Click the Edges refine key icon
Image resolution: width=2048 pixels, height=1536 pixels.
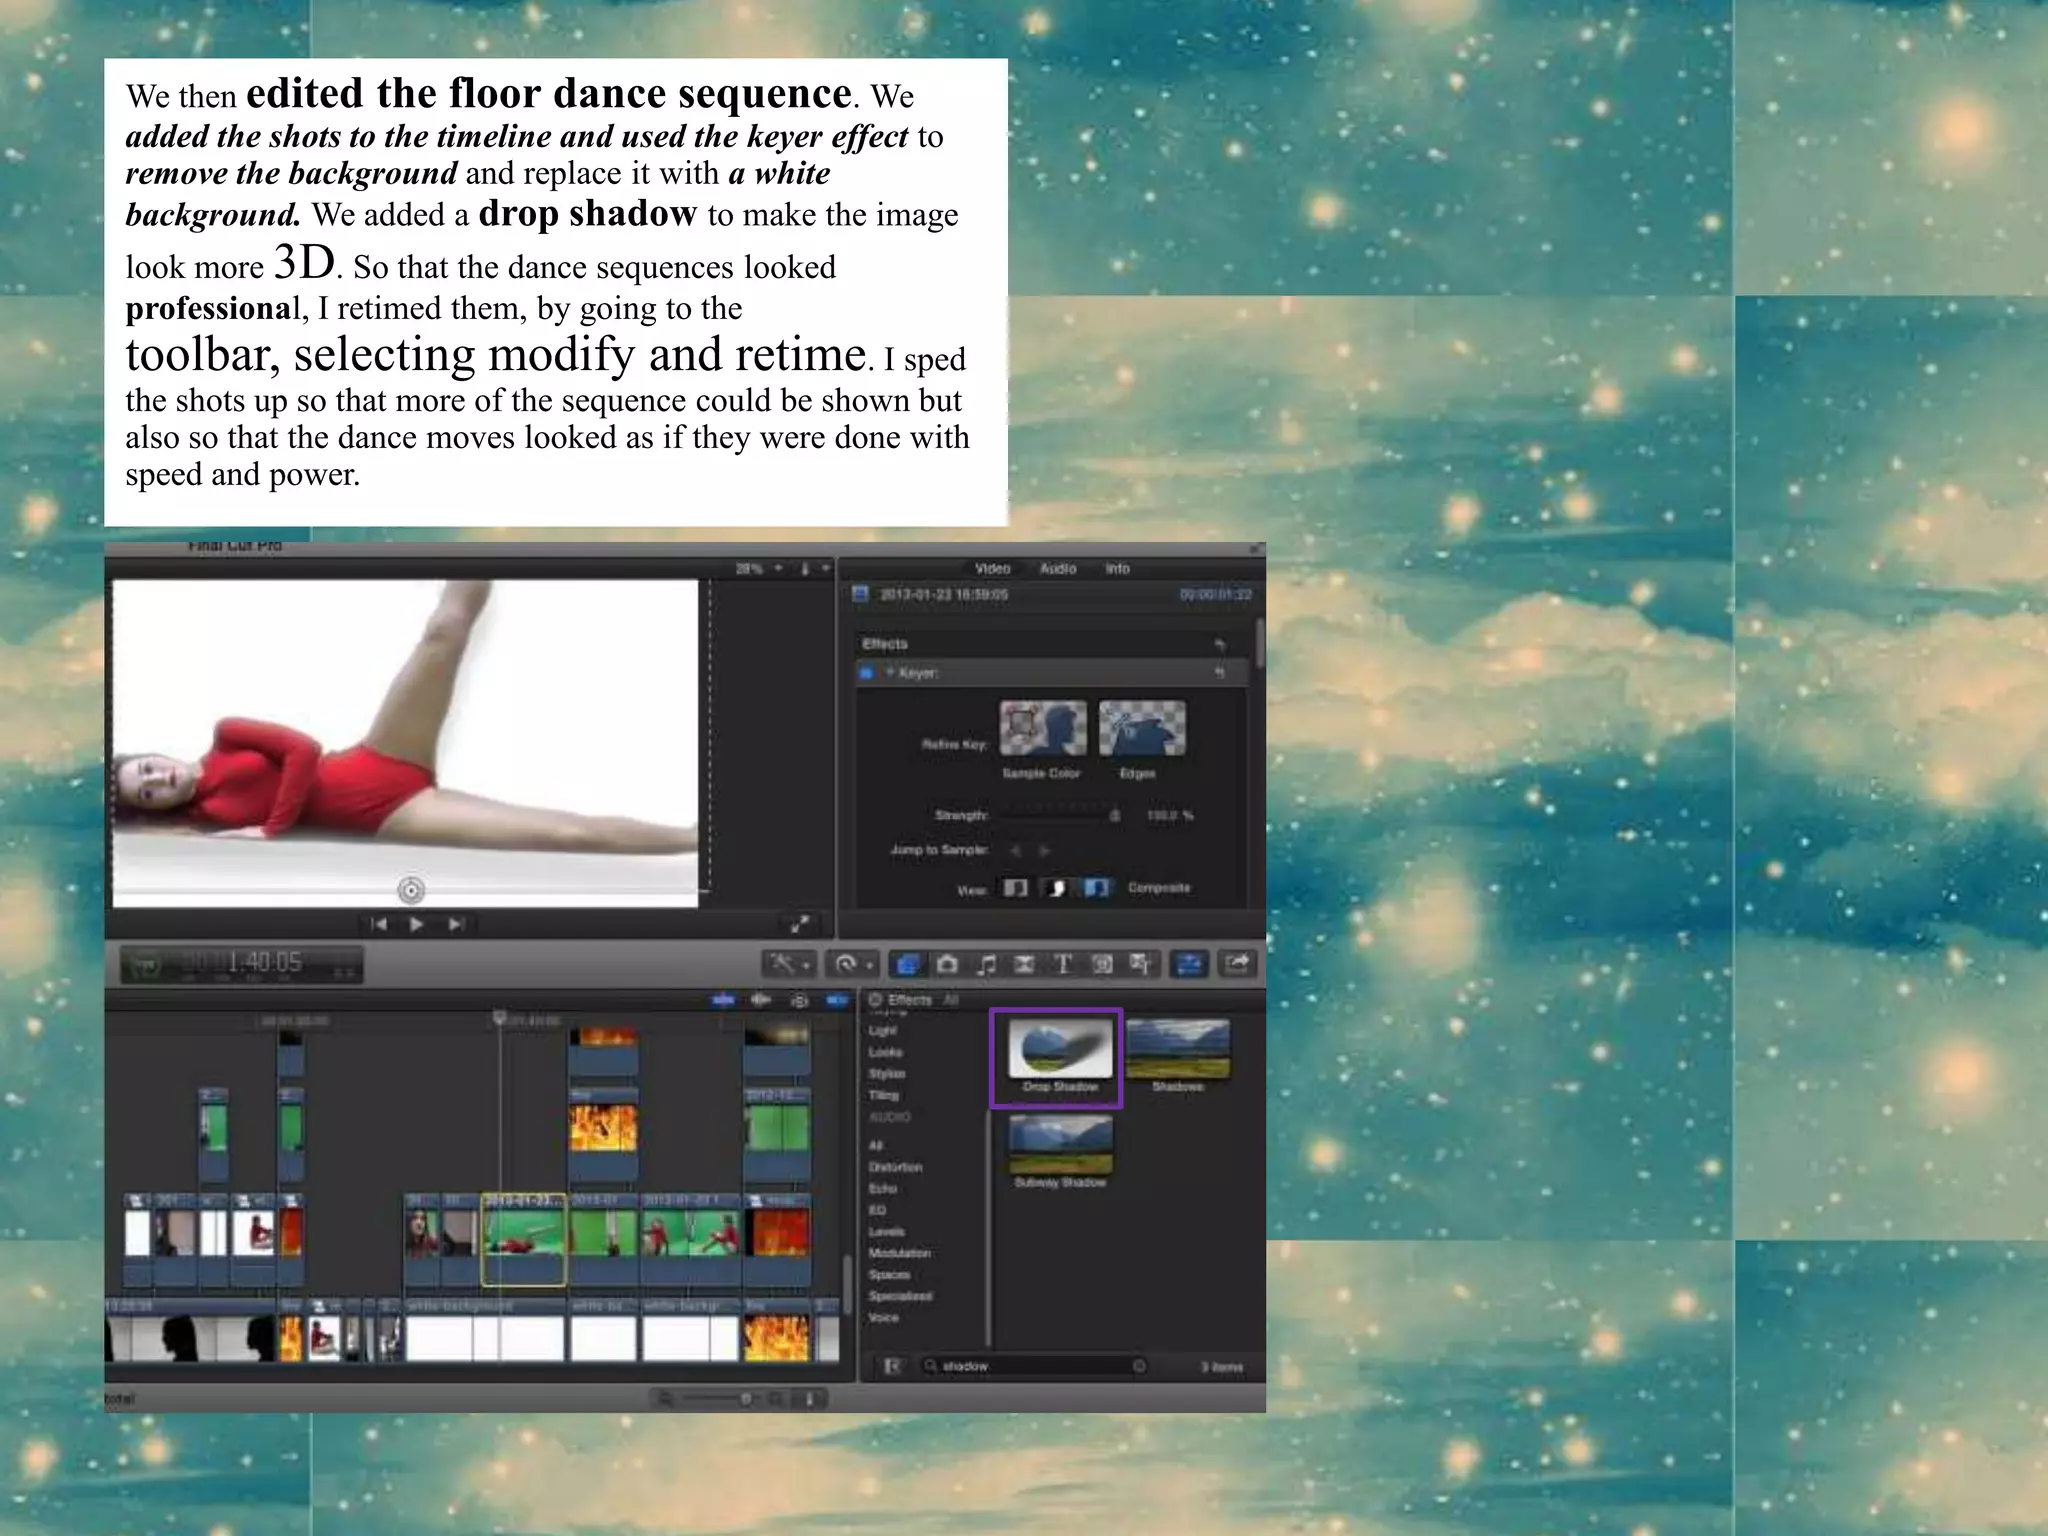[x=1142, y=728]
